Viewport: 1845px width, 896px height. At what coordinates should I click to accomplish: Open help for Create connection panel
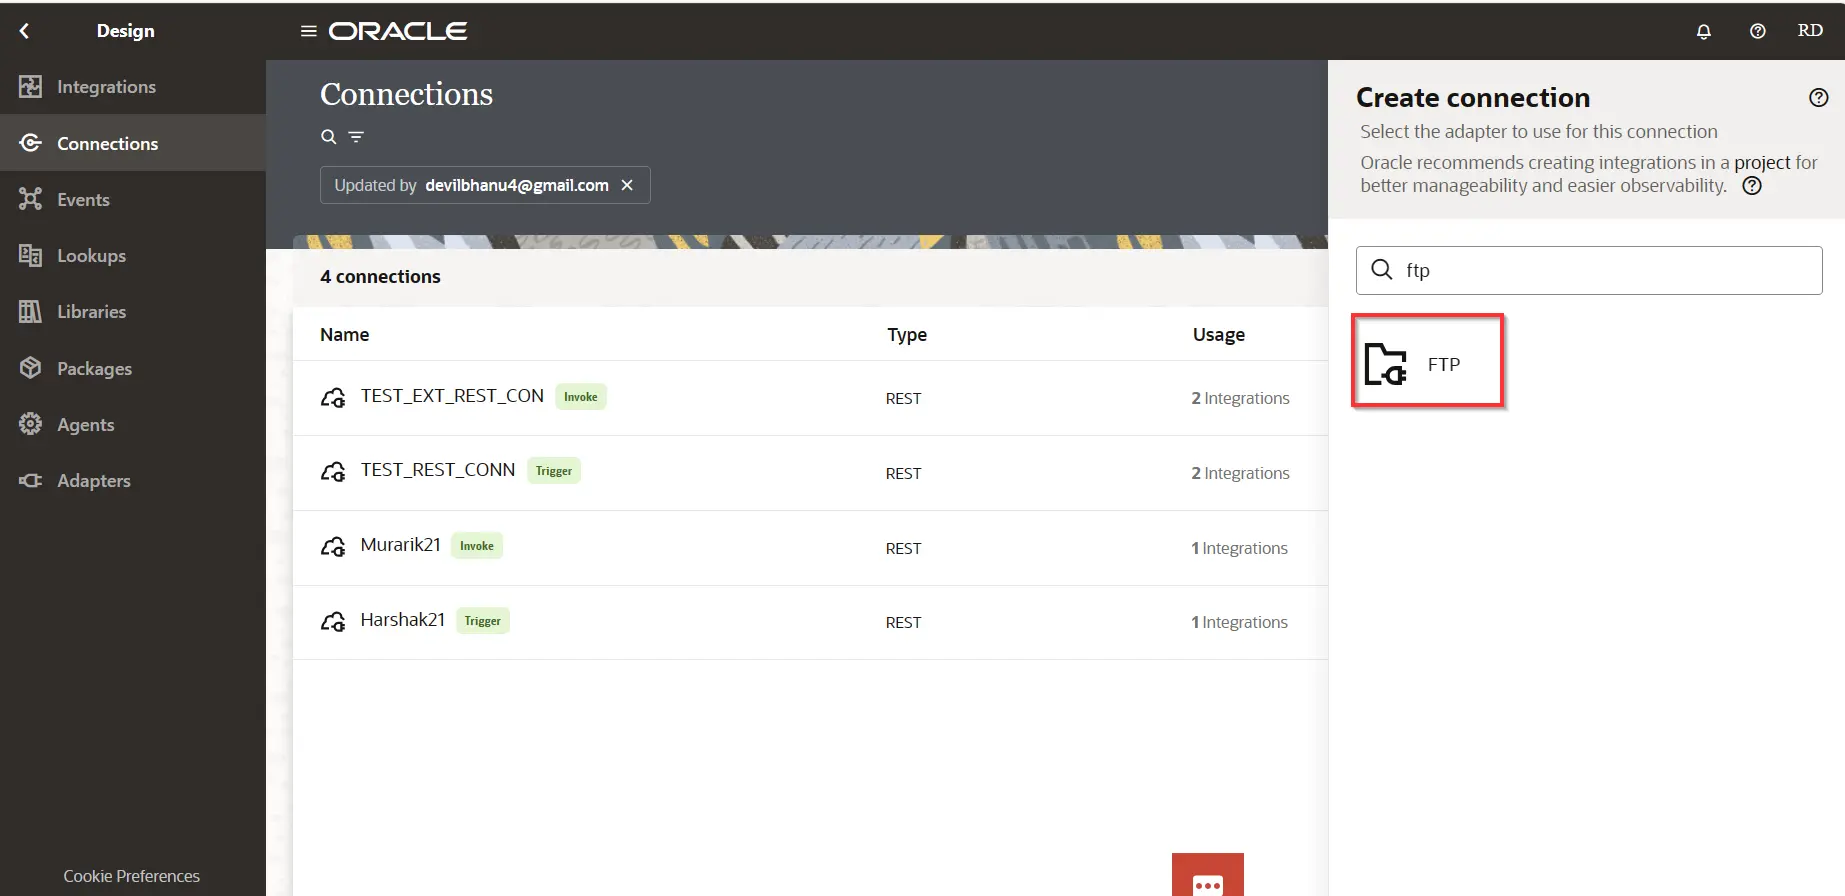tap(1818, 98)
